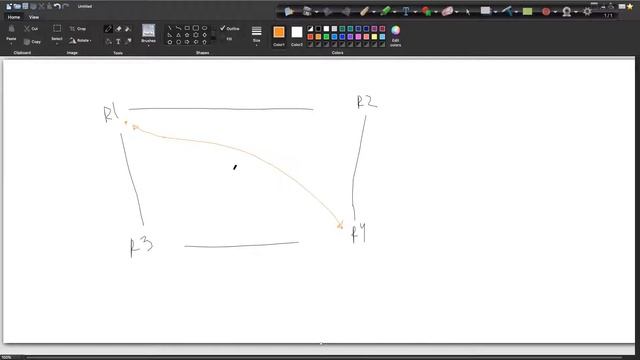Select the blue T text tool in floating toolbar
Image resolution: width=640 pixels, height=360 pixels.
pyautogui.click(x=406, y=11)
